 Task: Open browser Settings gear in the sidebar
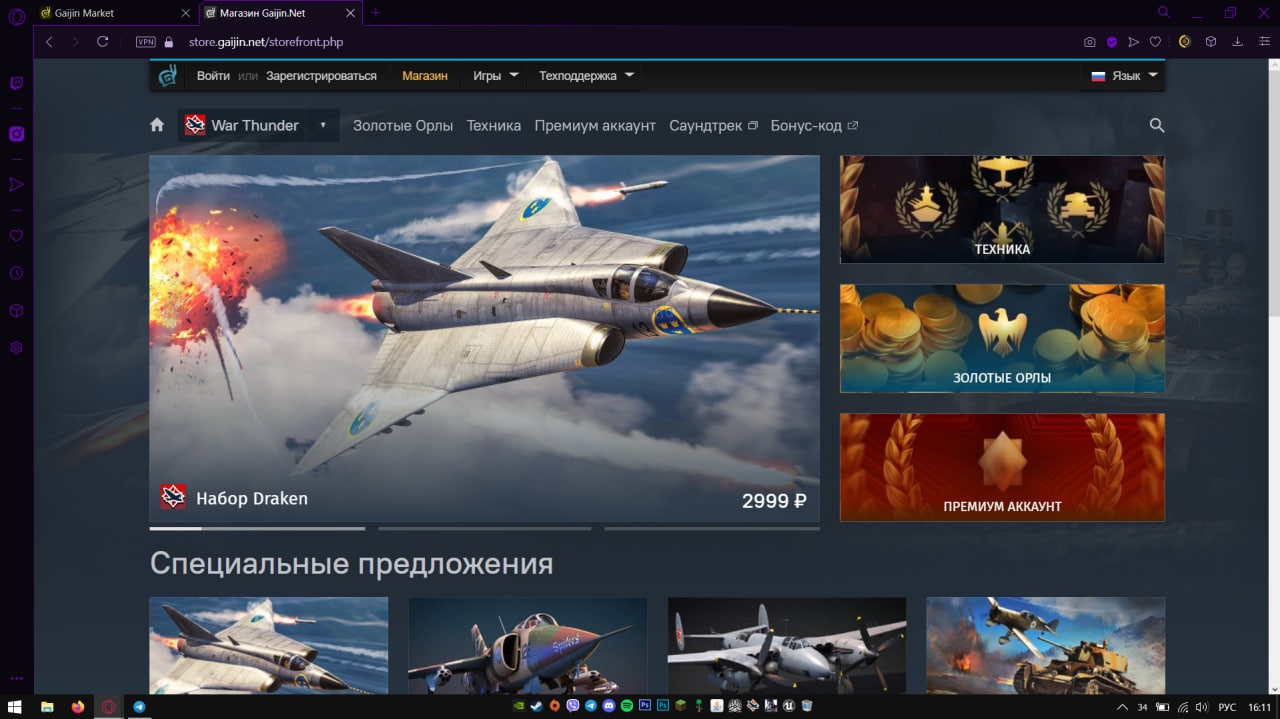16,348
